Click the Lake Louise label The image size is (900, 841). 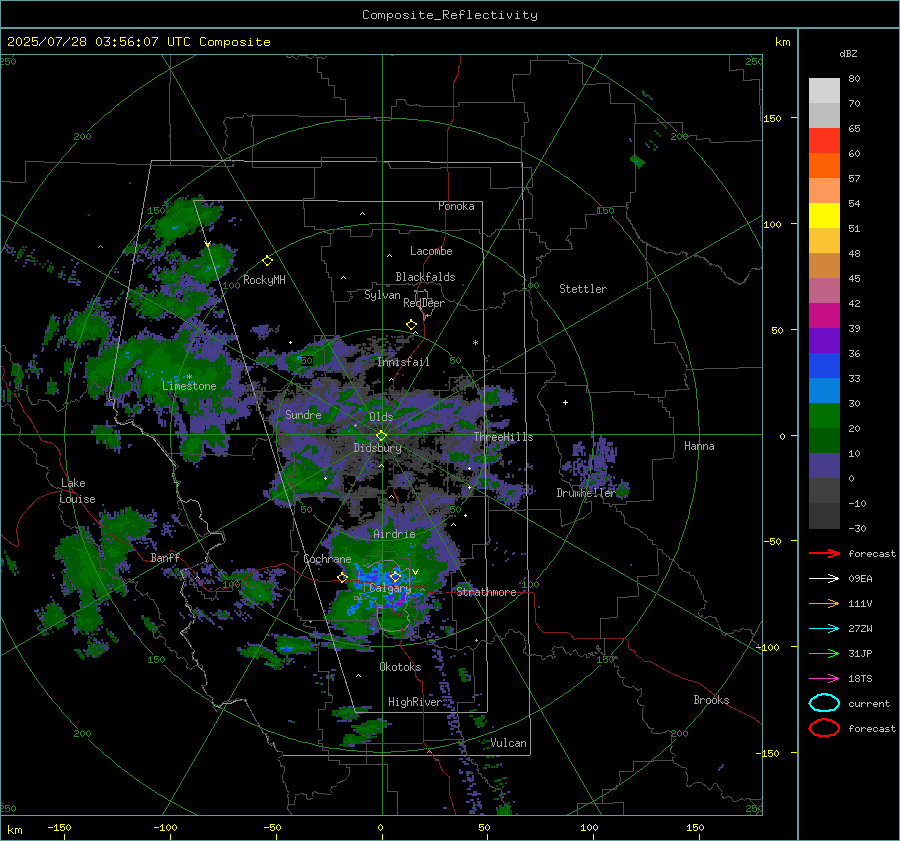pos(77,491)
